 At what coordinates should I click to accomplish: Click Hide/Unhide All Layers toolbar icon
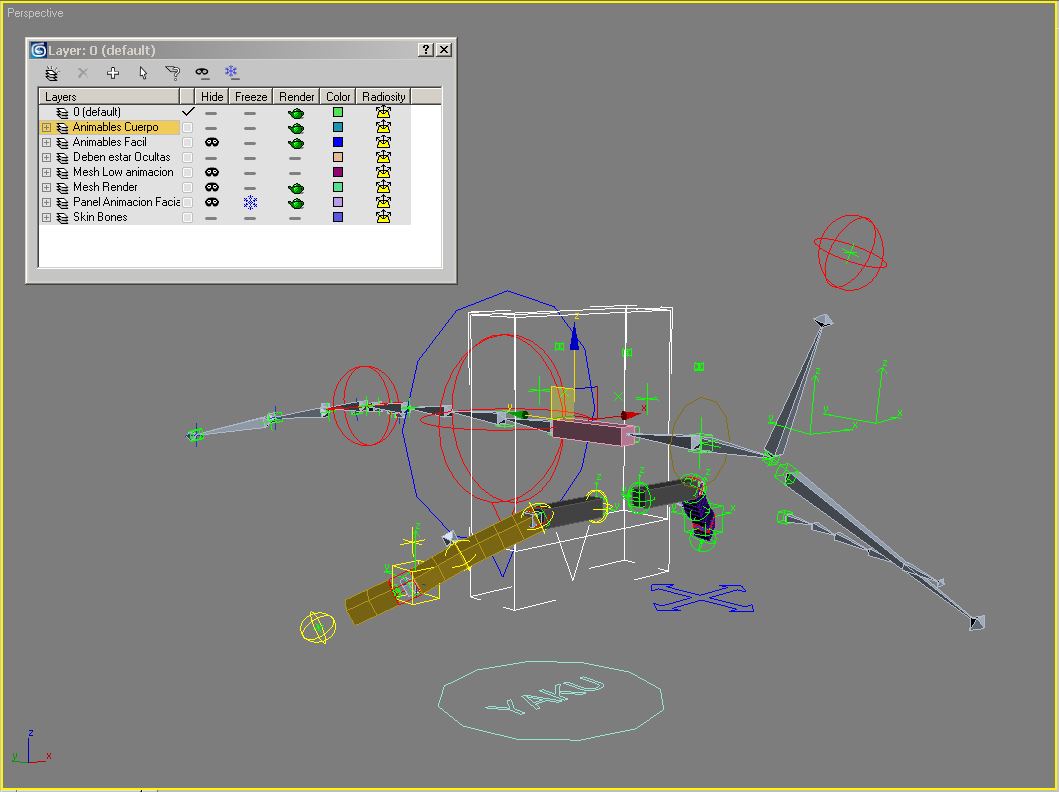[x=202, y=72]
